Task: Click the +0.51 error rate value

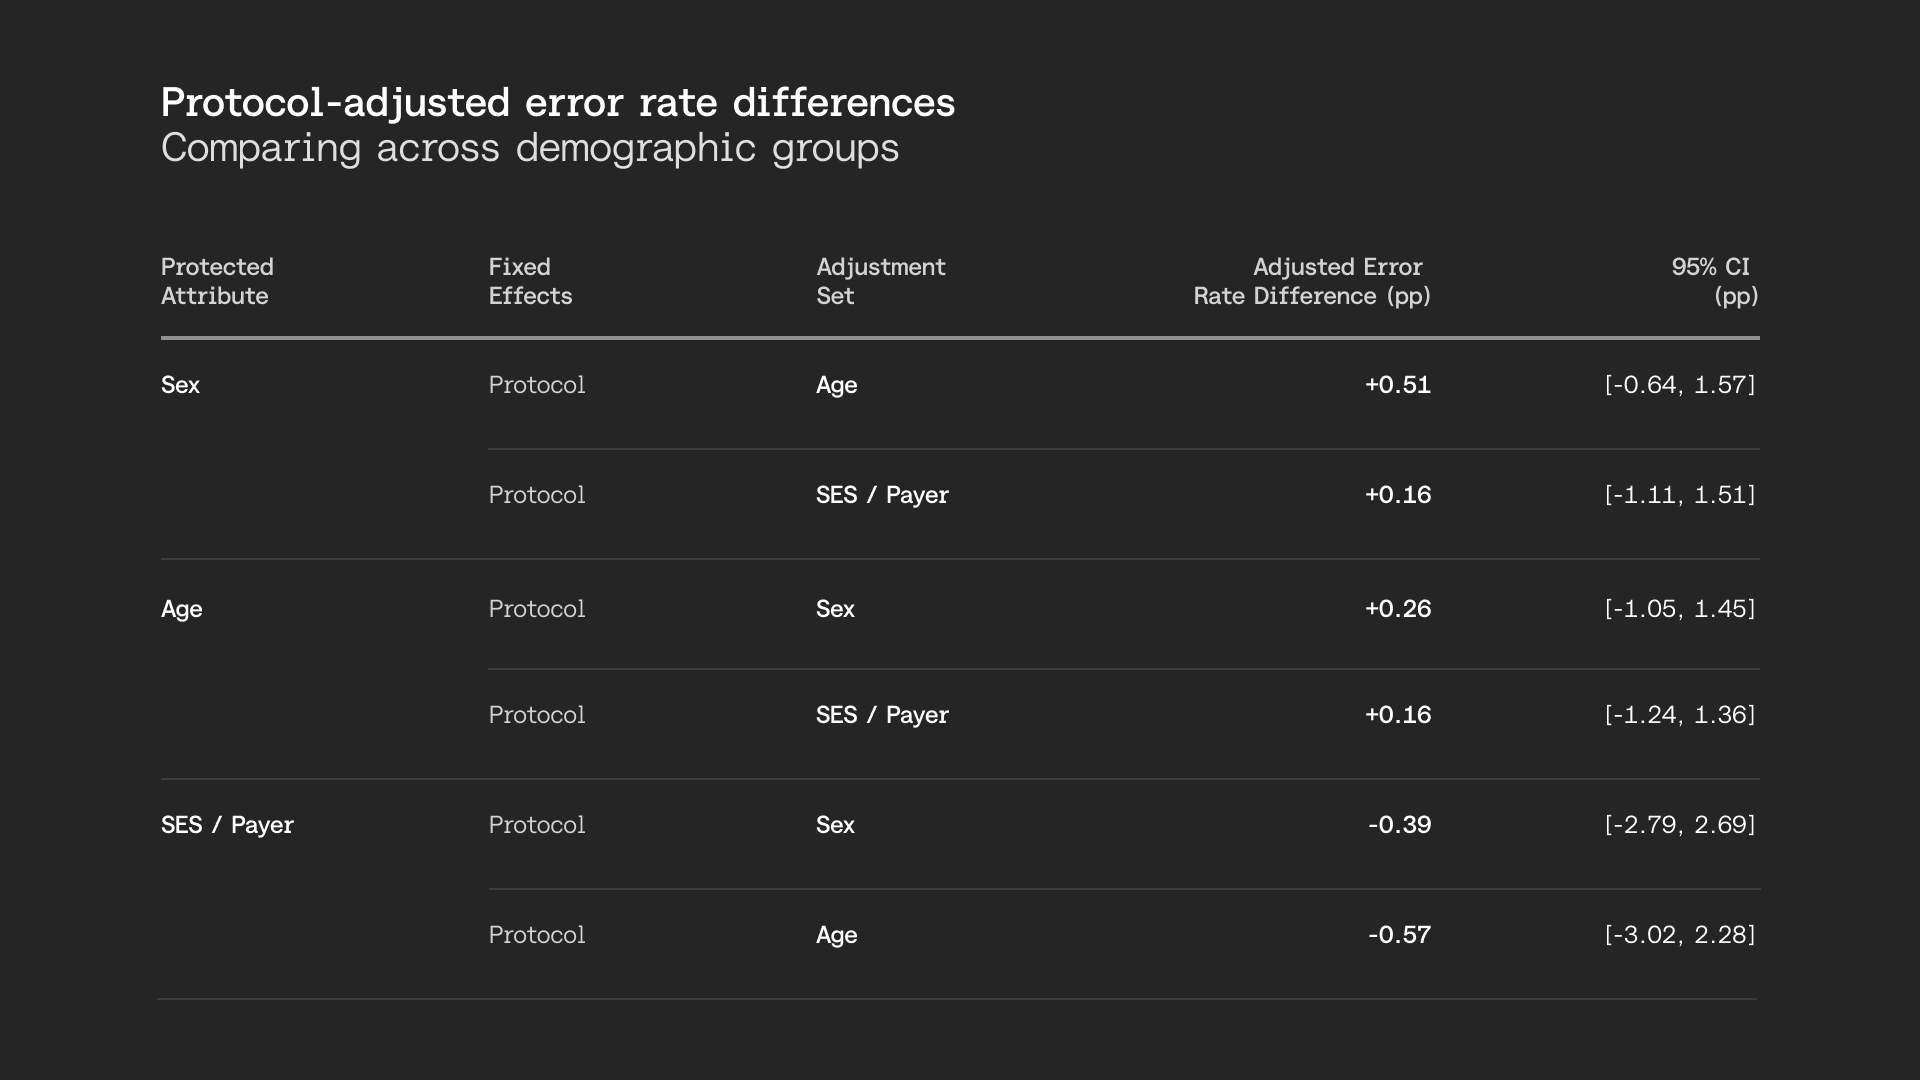Action: point(1398,385)
